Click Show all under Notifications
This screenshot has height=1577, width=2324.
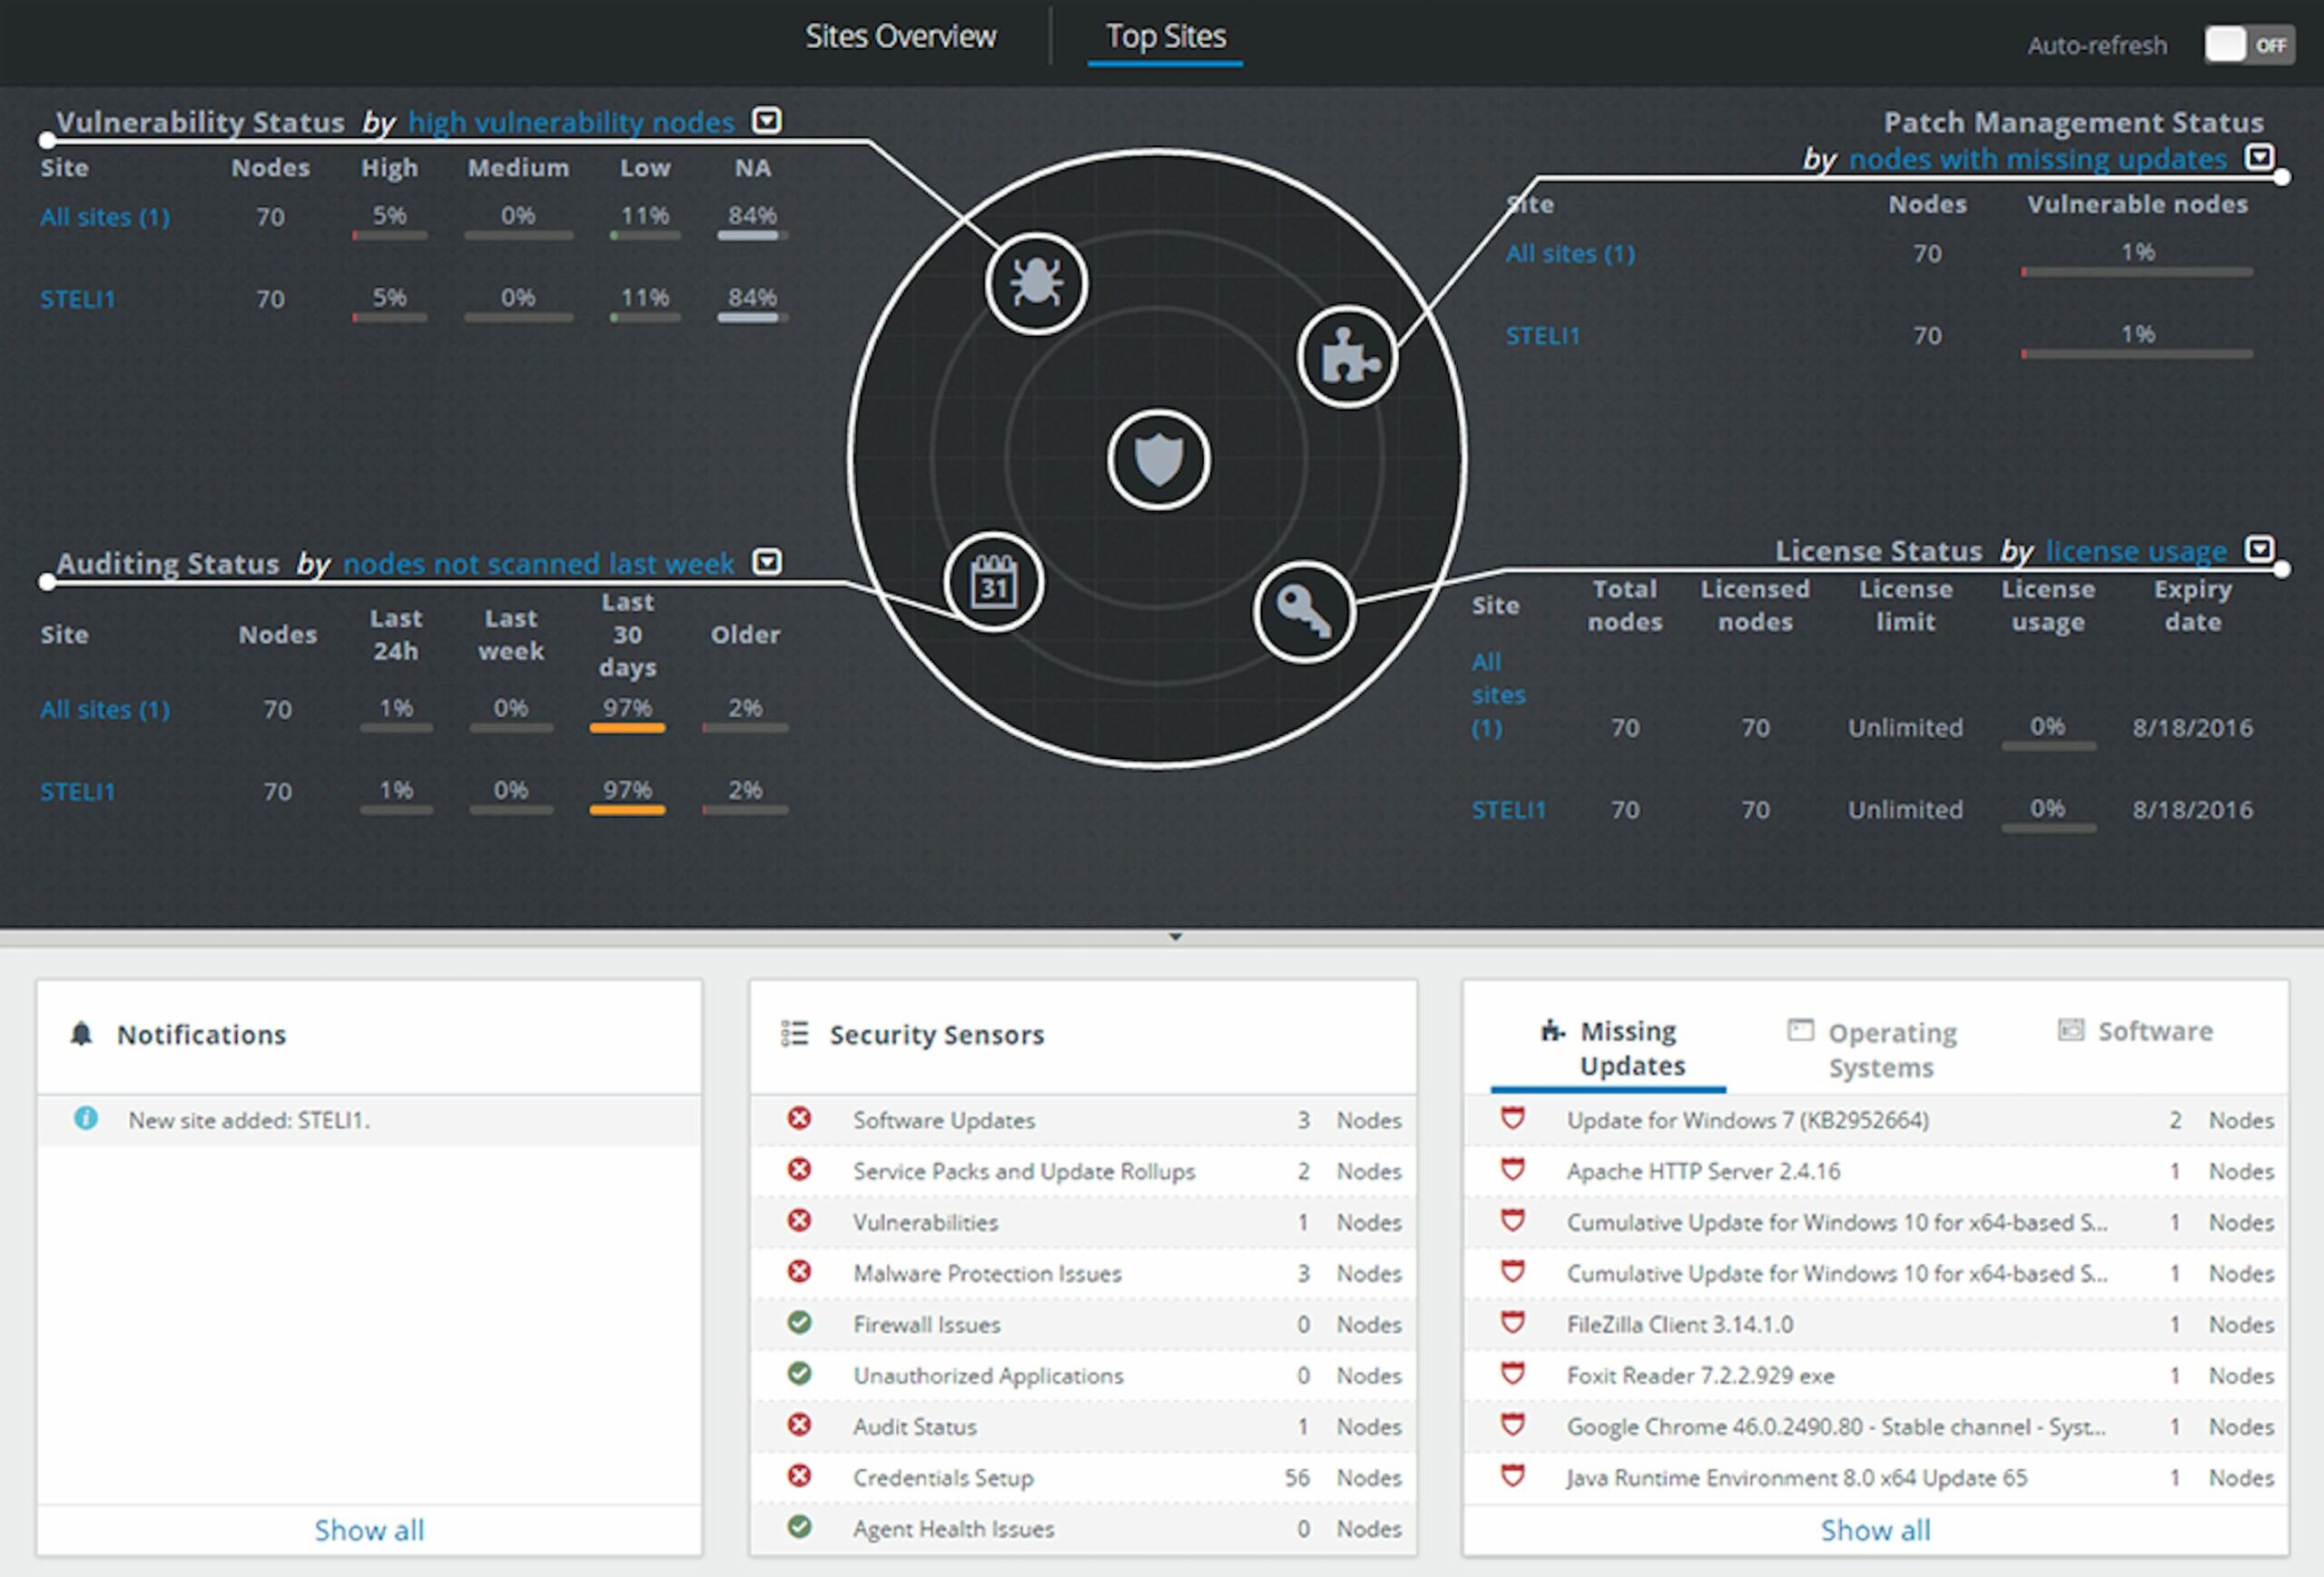click(x=369, y=1530)
